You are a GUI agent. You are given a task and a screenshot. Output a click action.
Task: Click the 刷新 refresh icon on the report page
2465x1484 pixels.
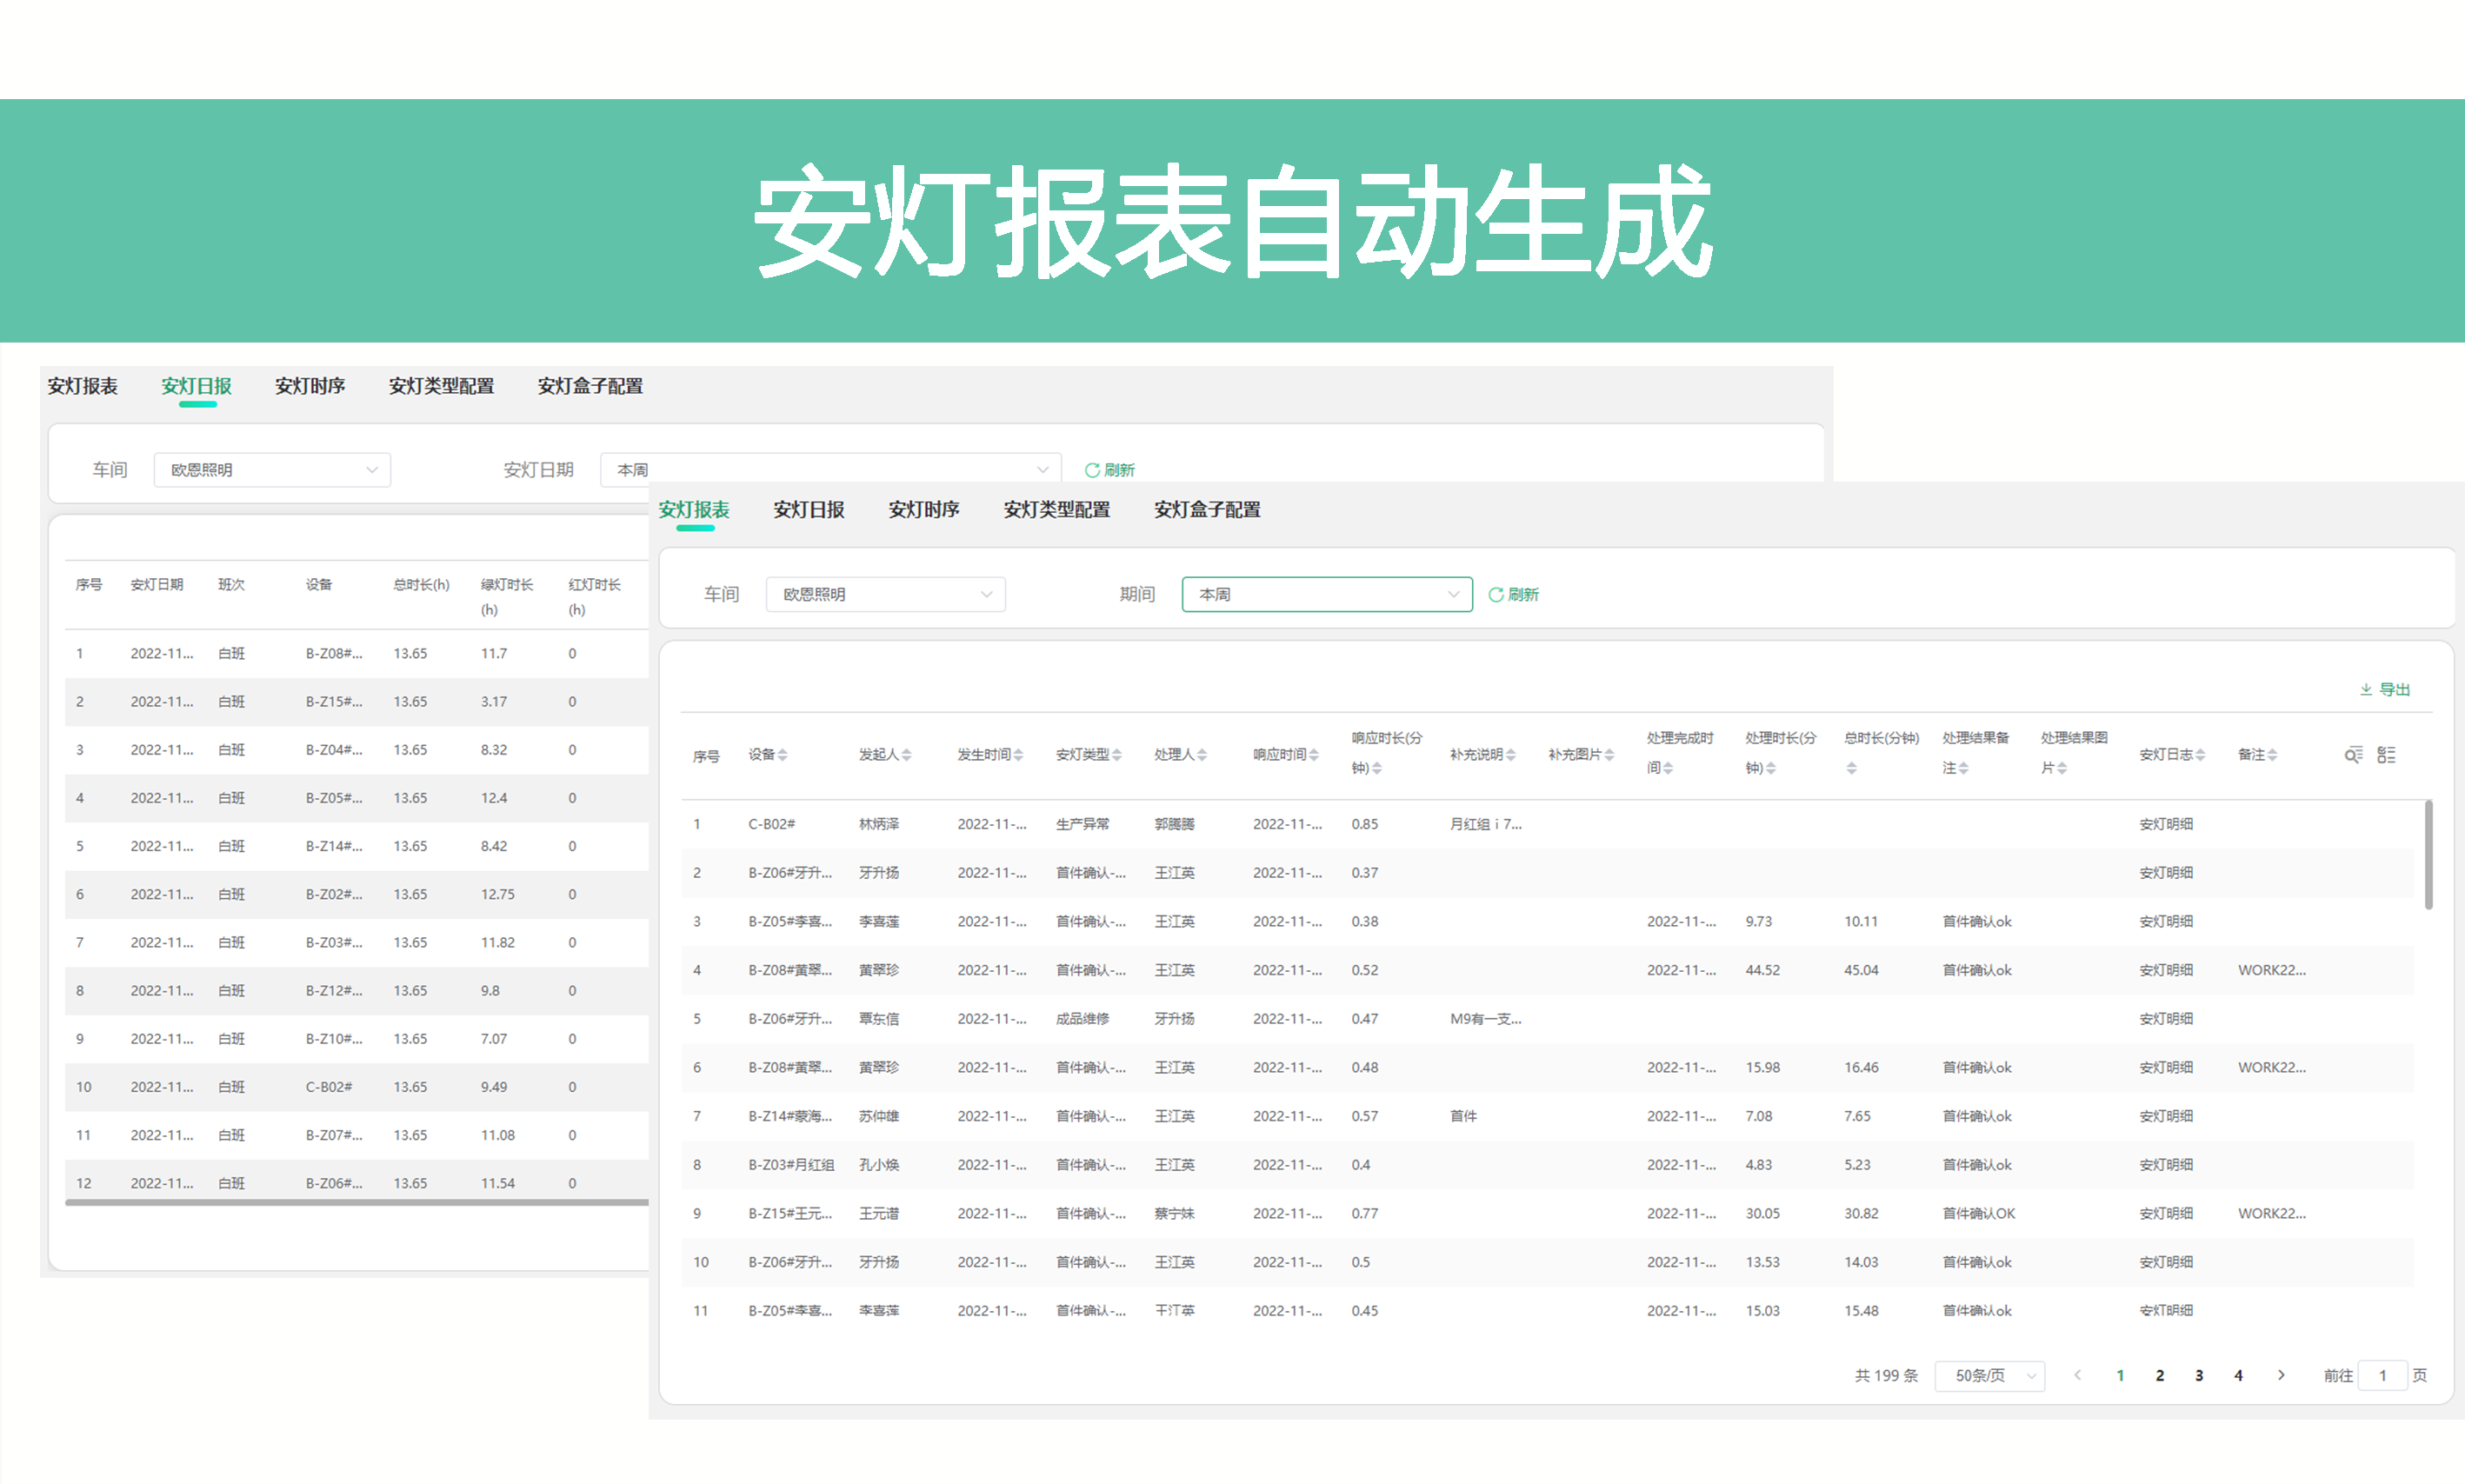click(x=1497, y=594)
